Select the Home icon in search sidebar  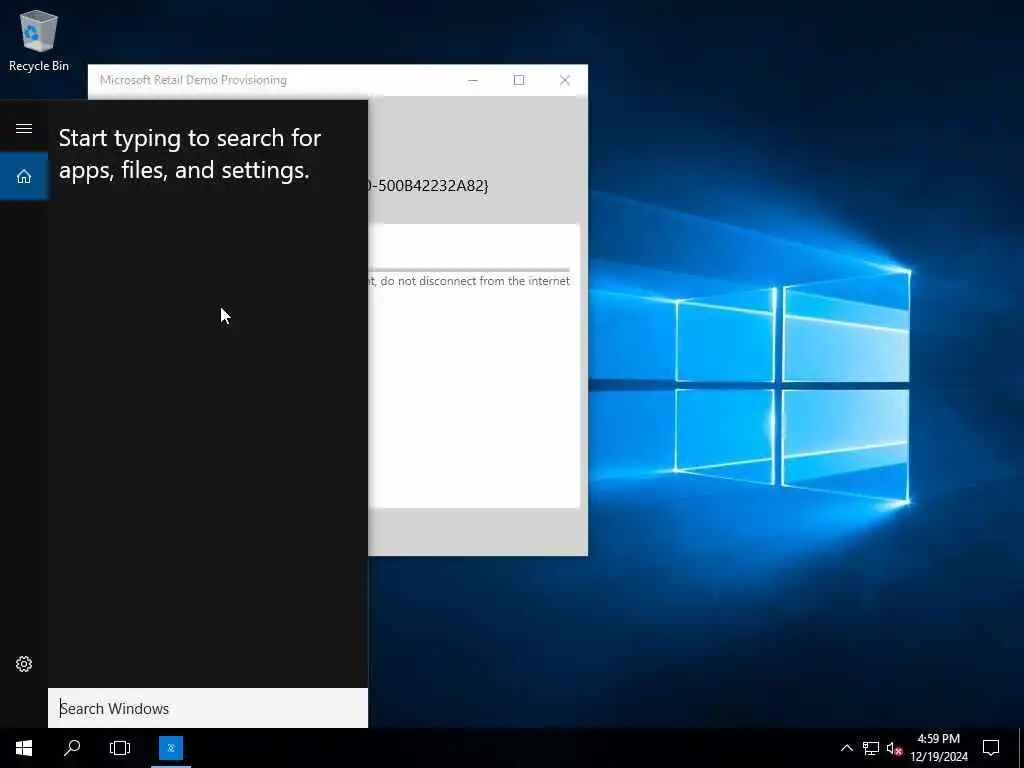[x=24, y=176]
